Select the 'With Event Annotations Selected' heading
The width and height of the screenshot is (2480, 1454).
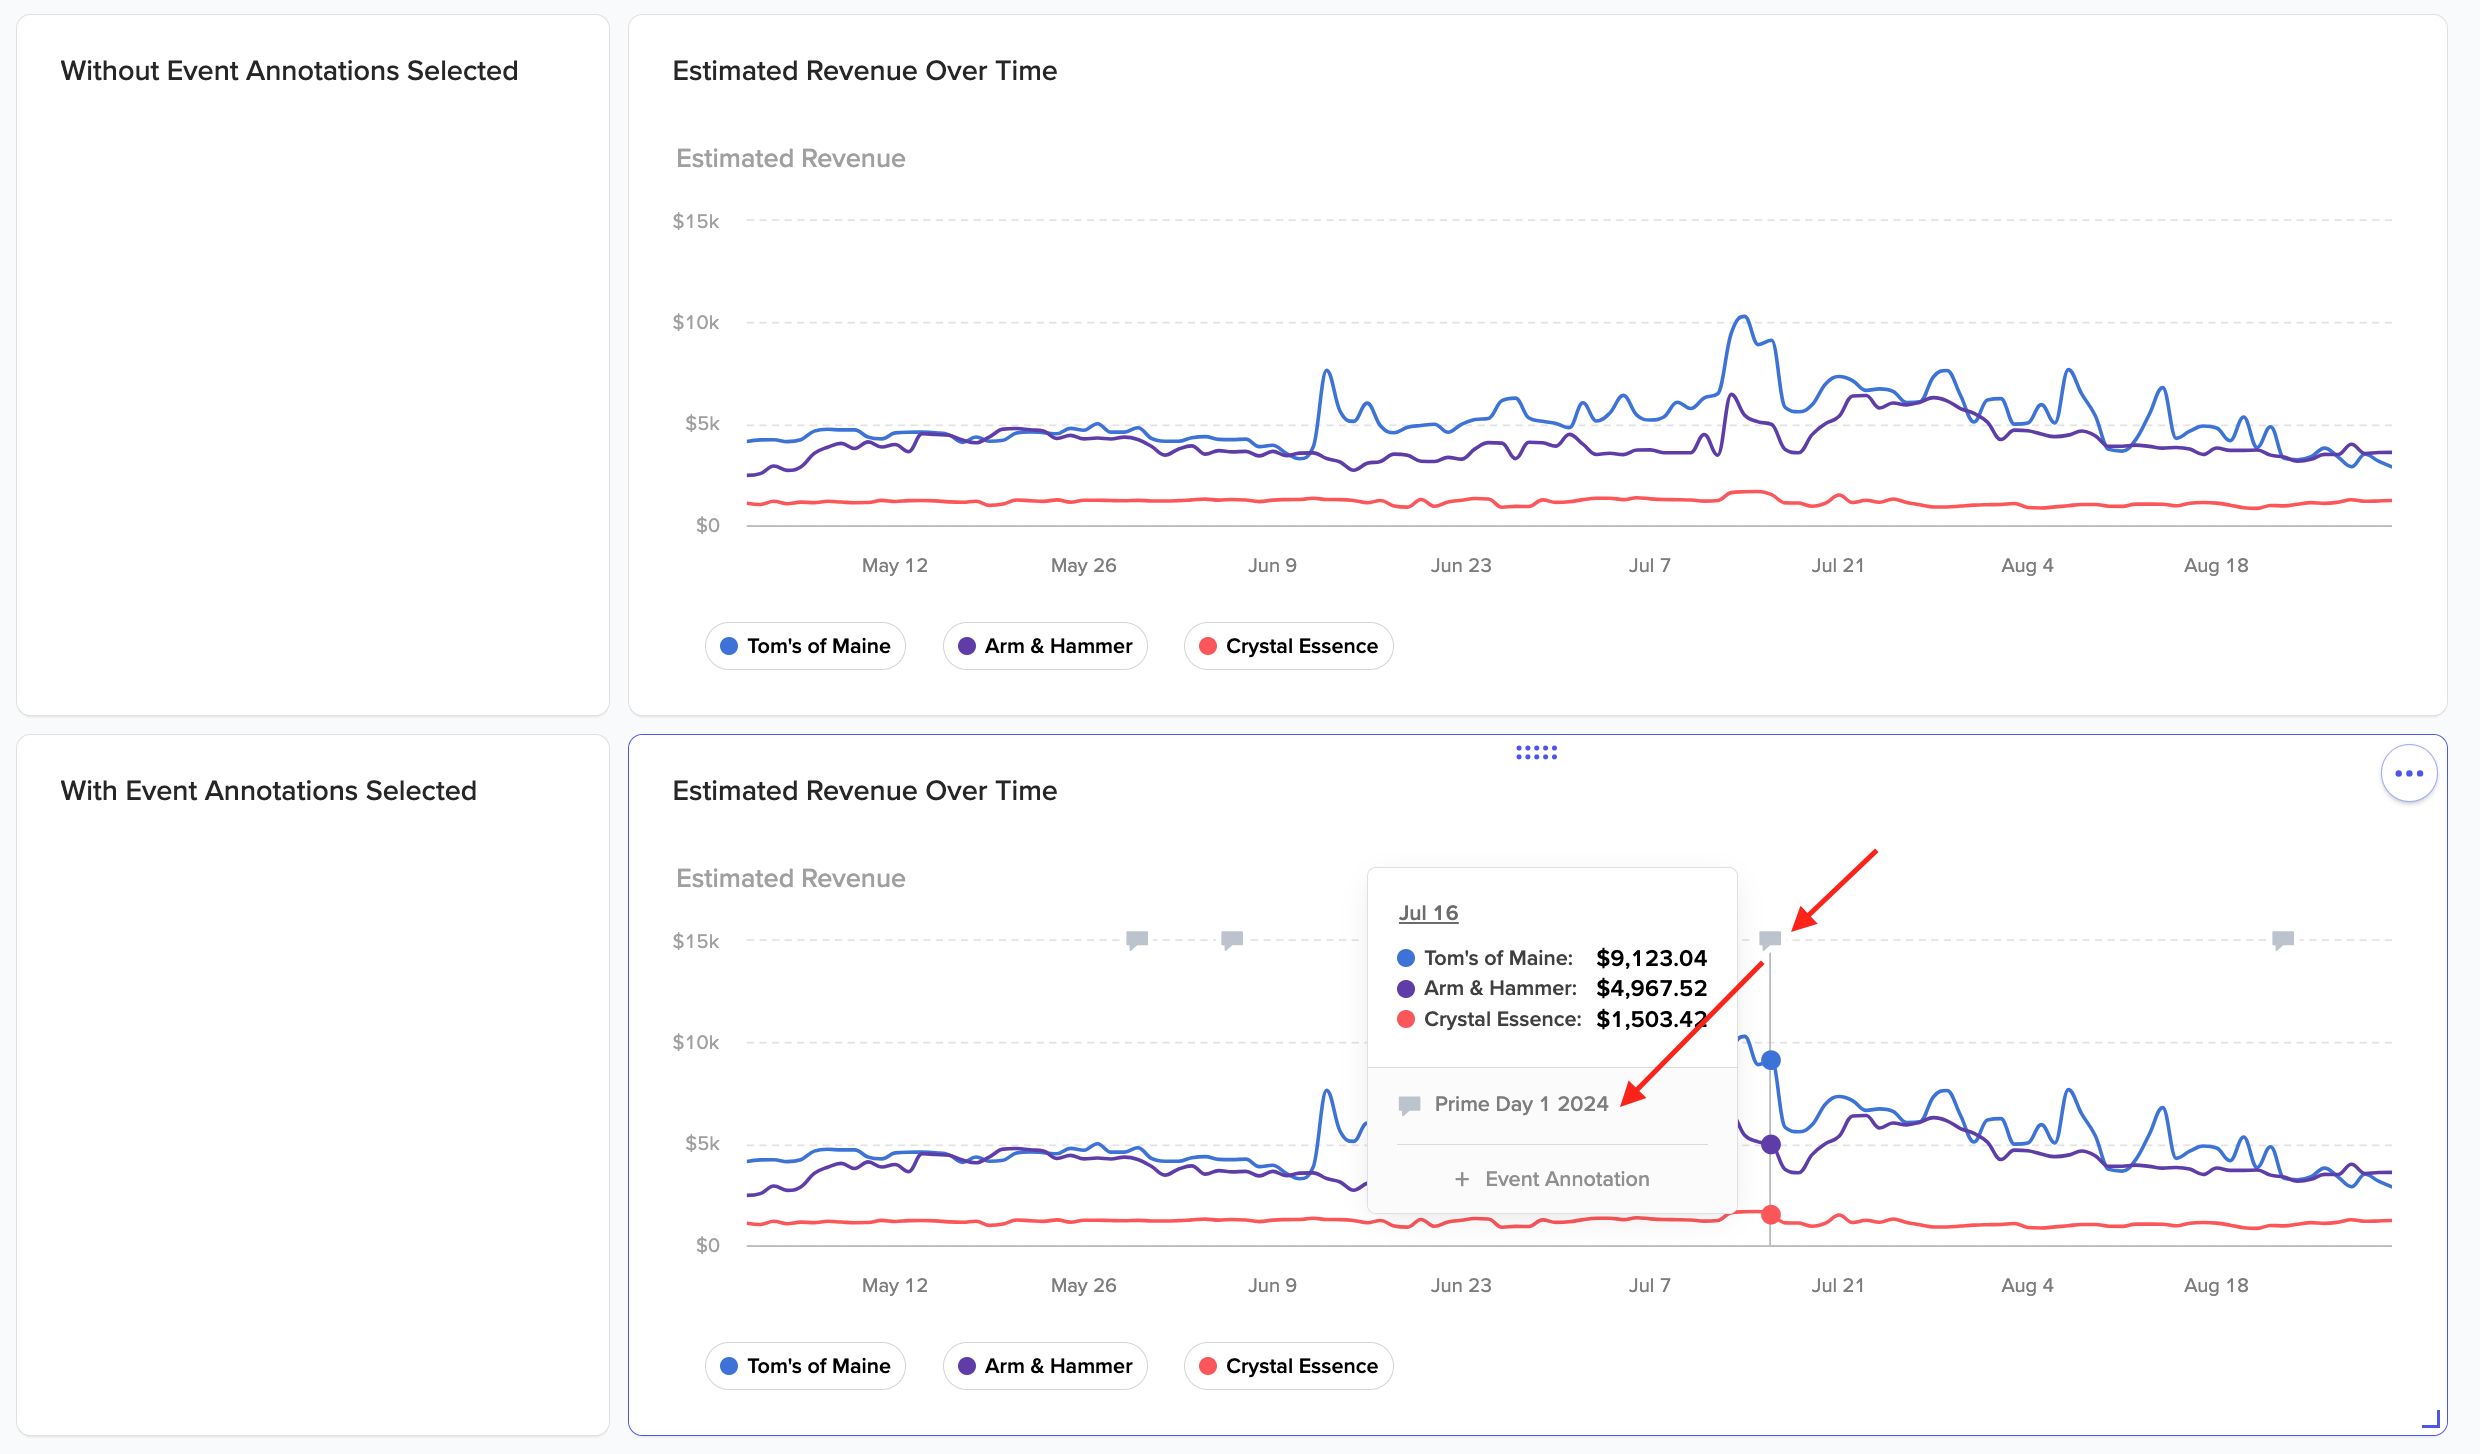tap(268, 791)
